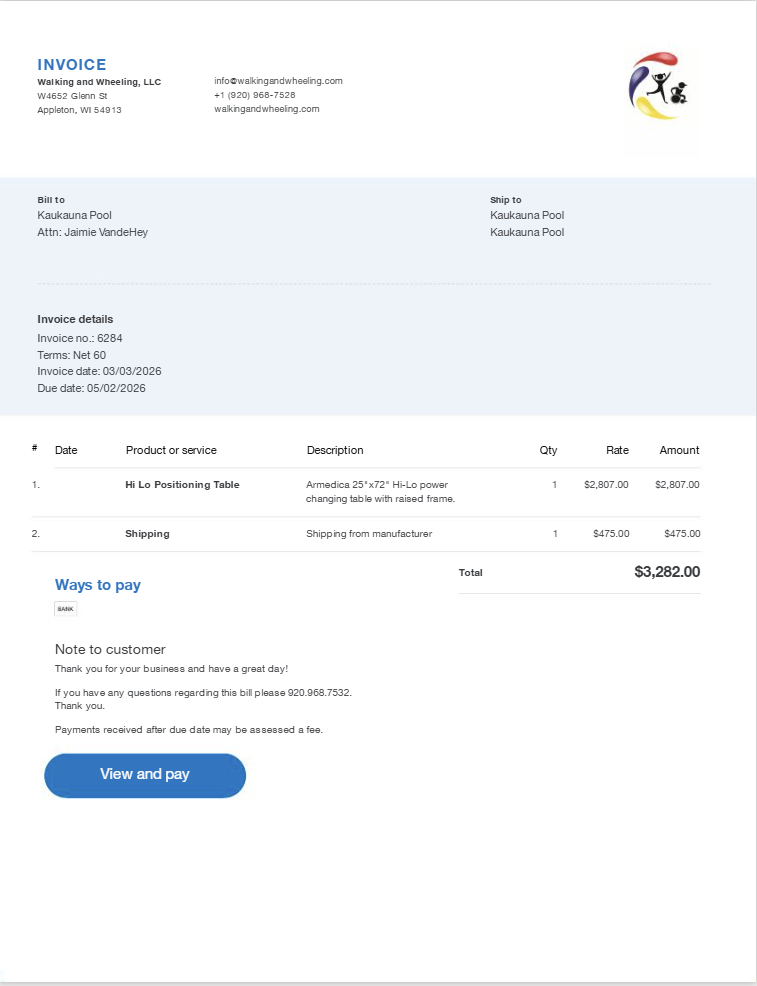Image resolution: width=757 pixels, height=986 pixels.
Task: Click the Description column header
Action: pos(335,450)
